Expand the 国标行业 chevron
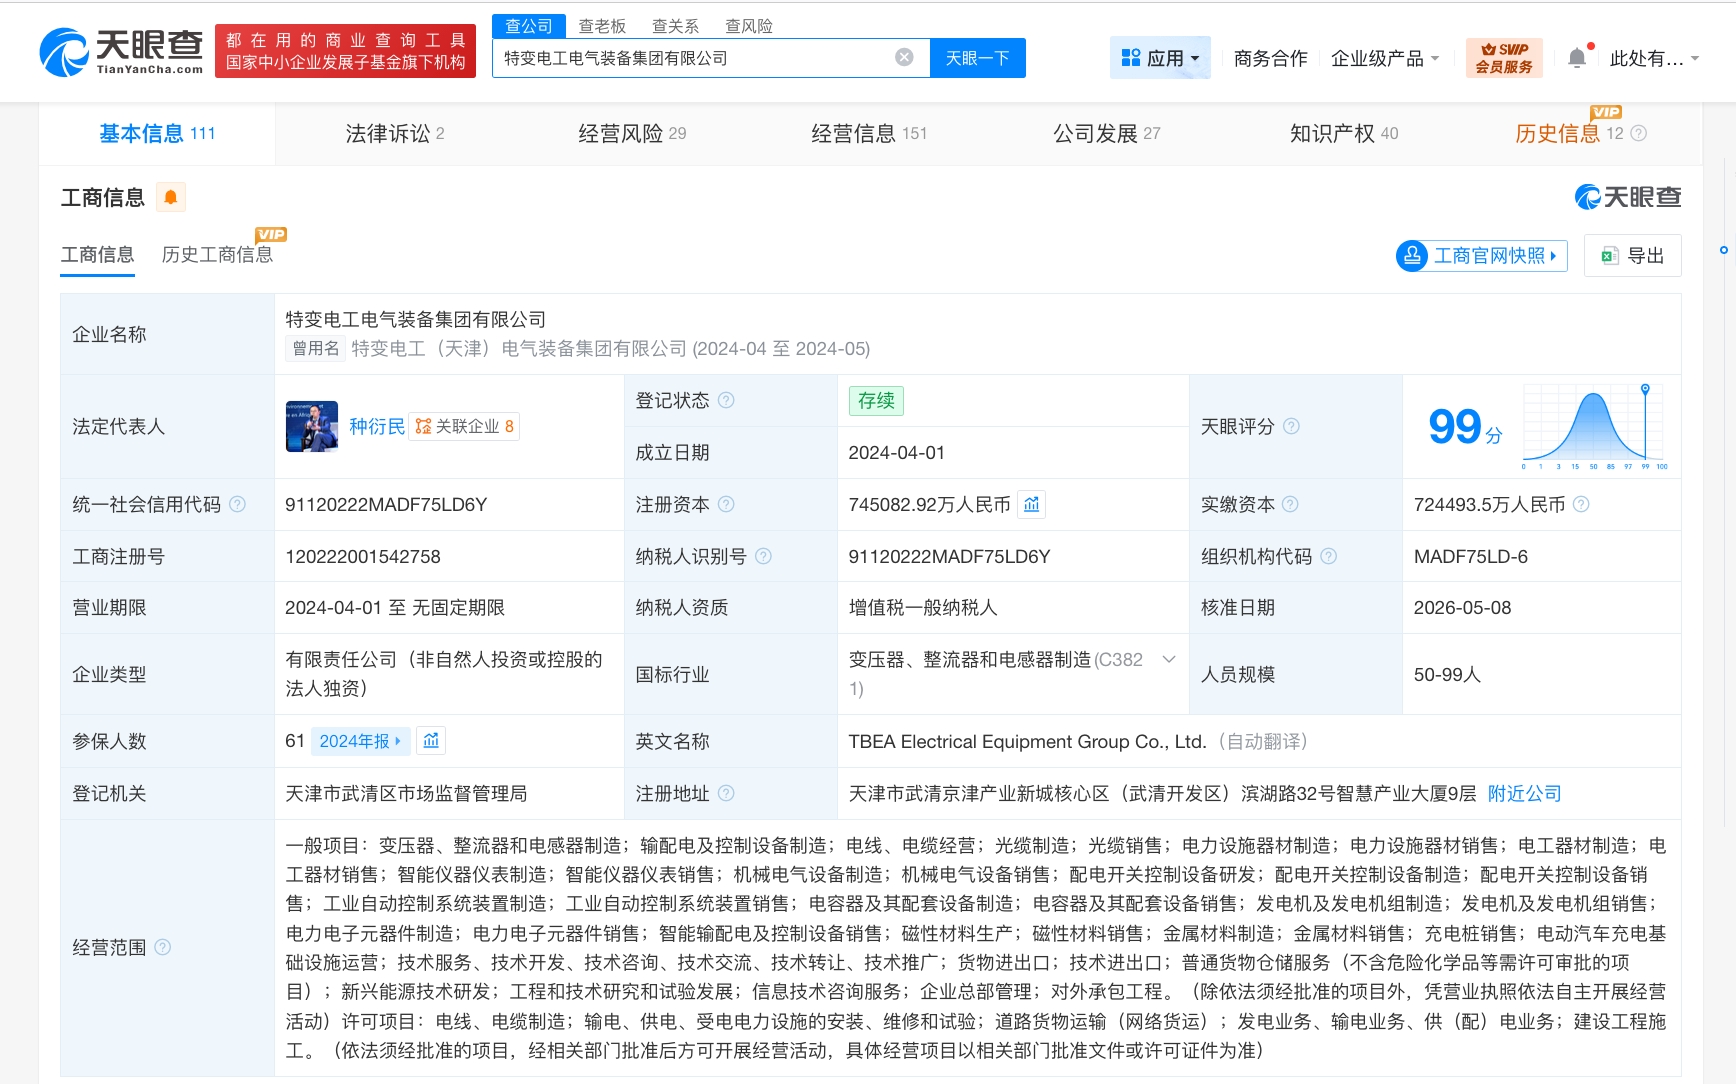 (1168, 659)
